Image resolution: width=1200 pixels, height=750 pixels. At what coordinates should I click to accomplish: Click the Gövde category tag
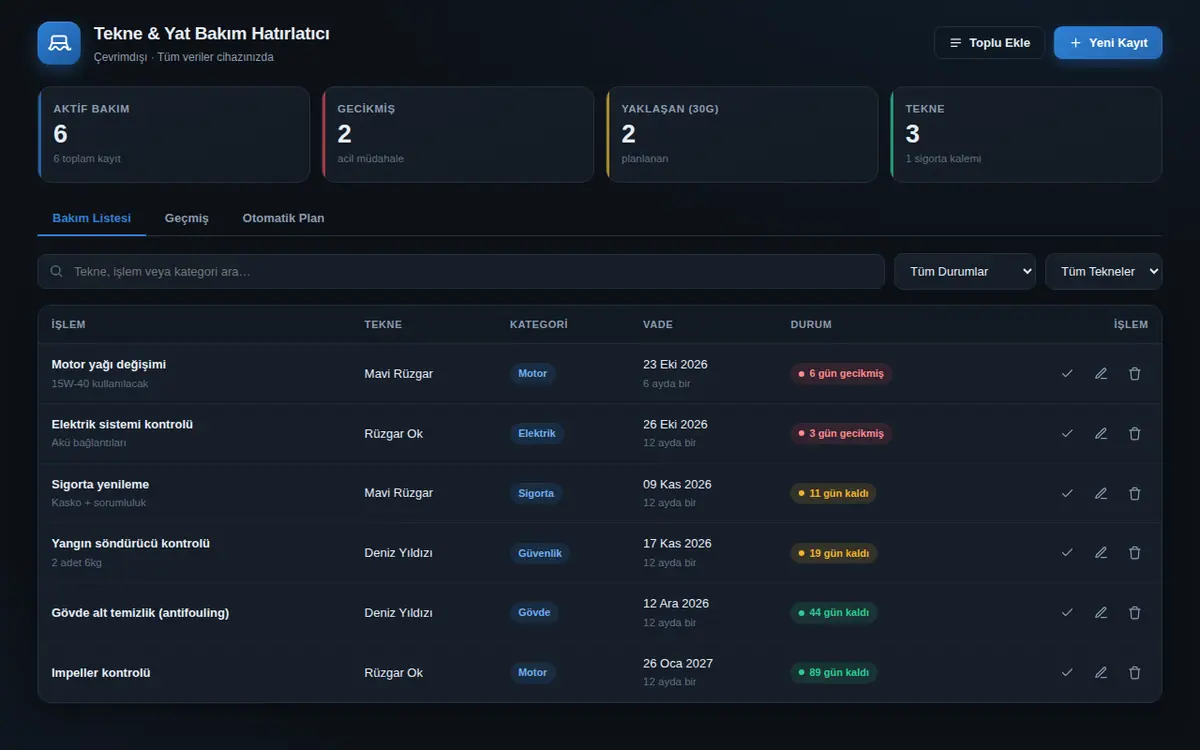(x=534, y=613)
